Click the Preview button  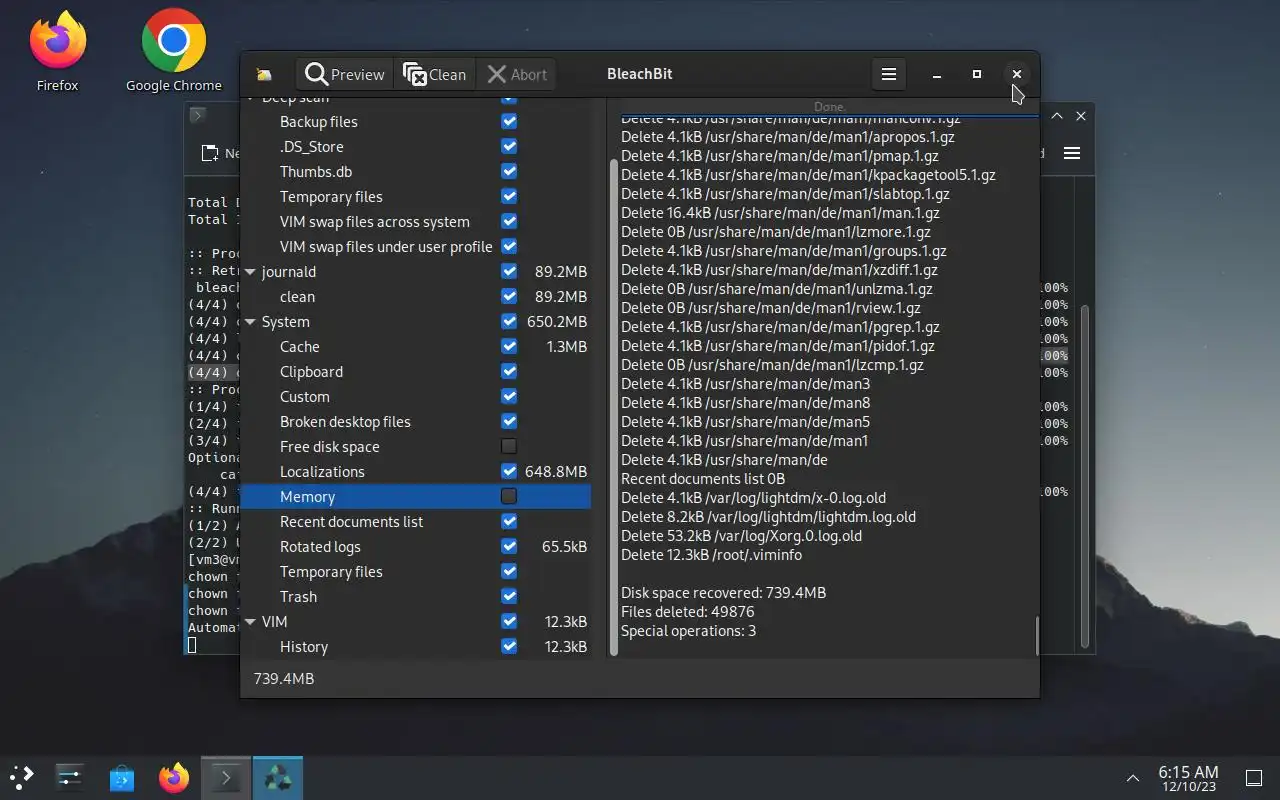(x=345, y=74)
